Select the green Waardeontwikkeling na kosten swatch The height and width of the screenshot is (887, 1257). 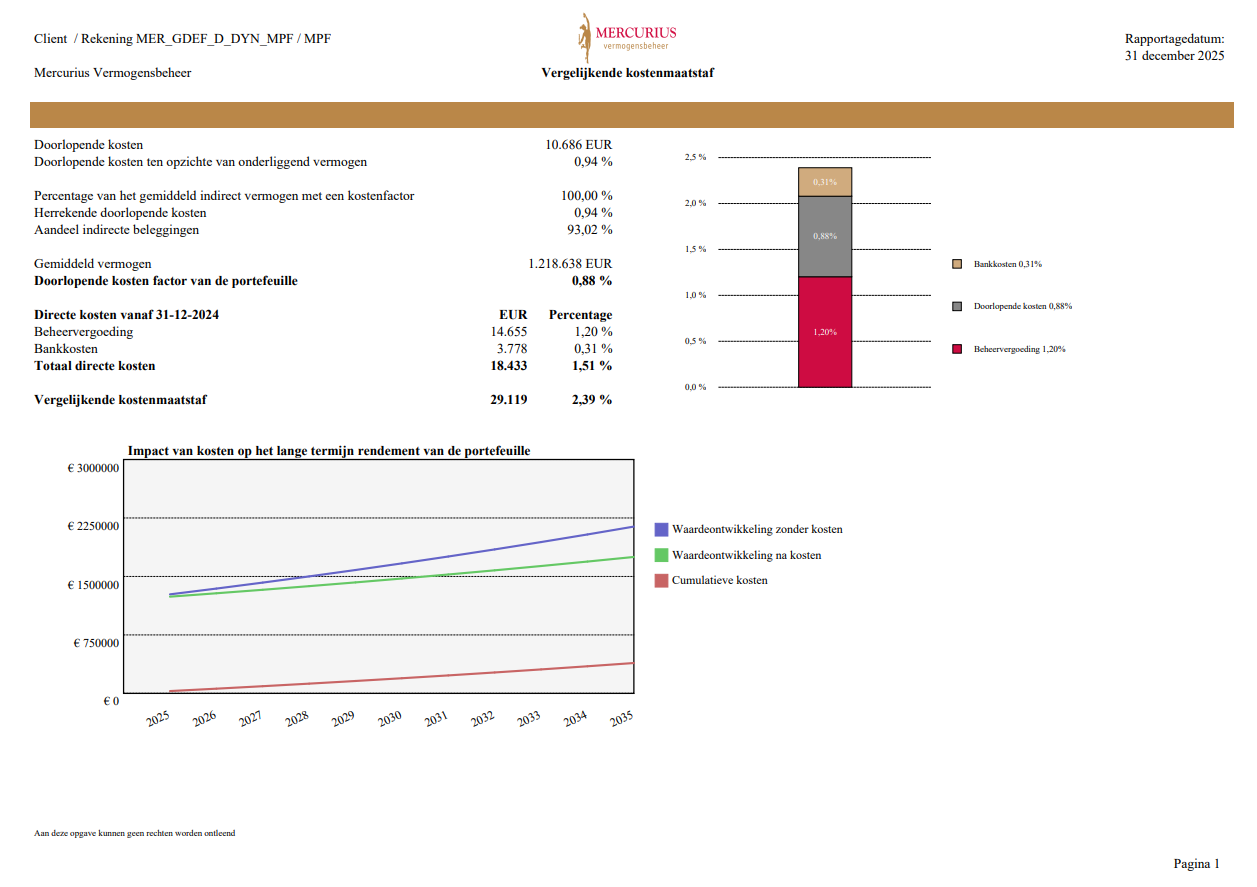pos(661,555)
